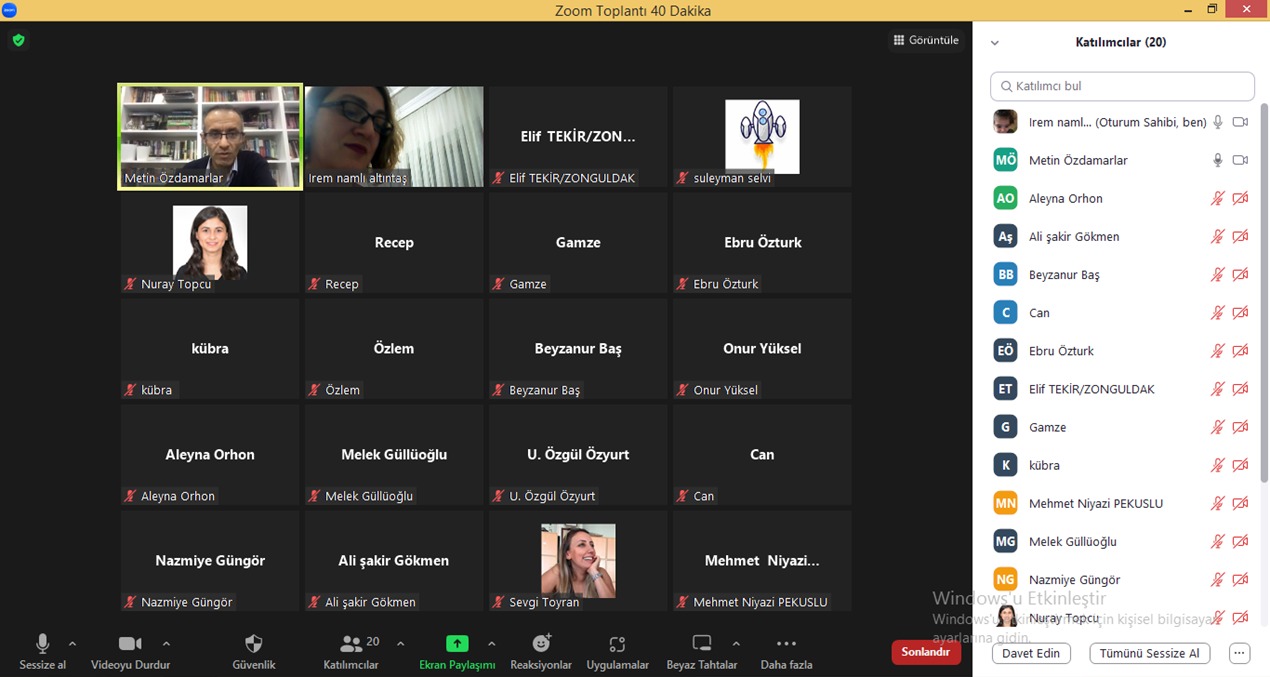Click the Daha fazla three-dots icon

[x=786, y=644]
